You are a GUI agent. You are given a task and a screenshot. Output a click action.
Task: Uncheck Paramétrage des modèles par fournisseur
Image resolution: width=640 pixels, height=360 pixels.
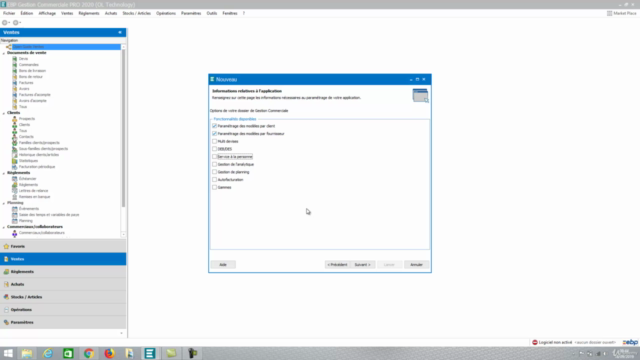click(214, 133)
